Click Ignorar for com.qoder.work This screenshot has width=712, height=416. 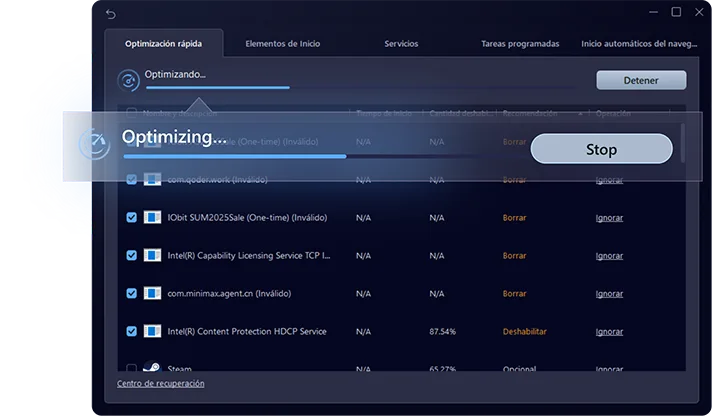609,180
